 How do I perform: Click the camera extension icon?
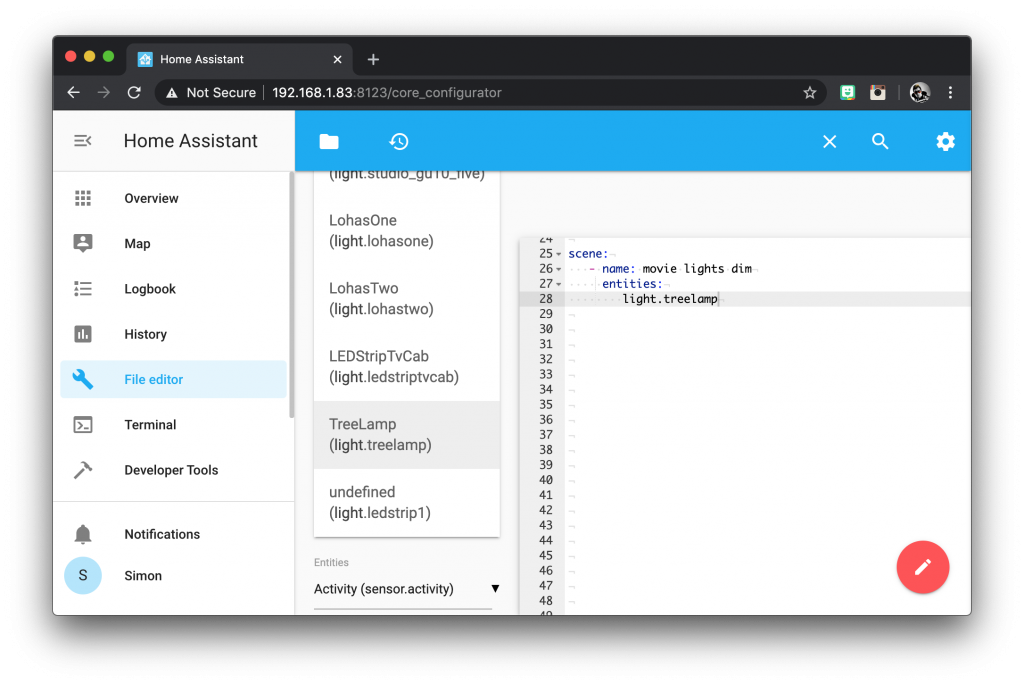pos(878,93)
